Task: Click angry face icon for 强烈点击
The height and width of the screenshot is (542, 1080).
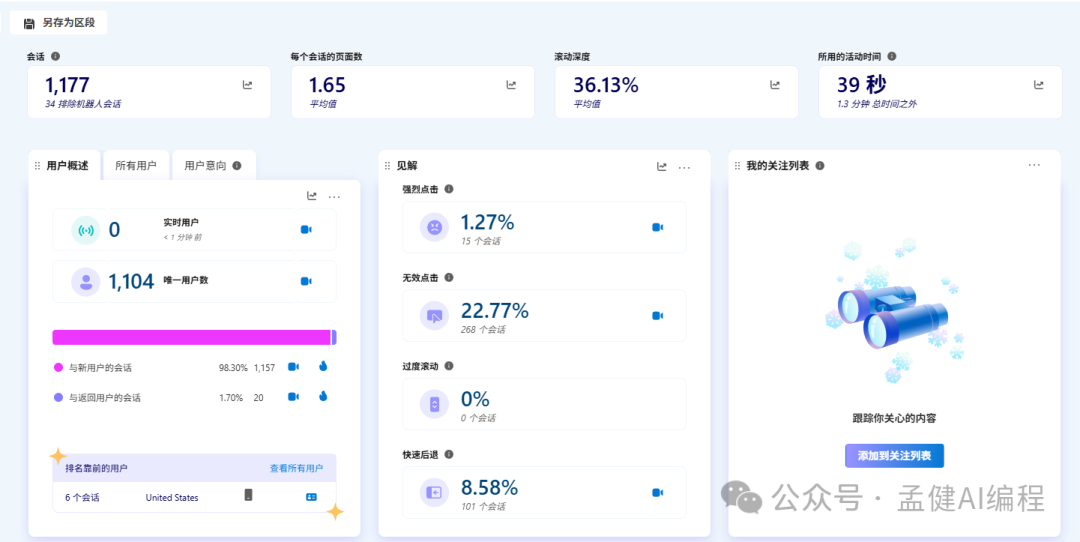Action: pos(435,227)
